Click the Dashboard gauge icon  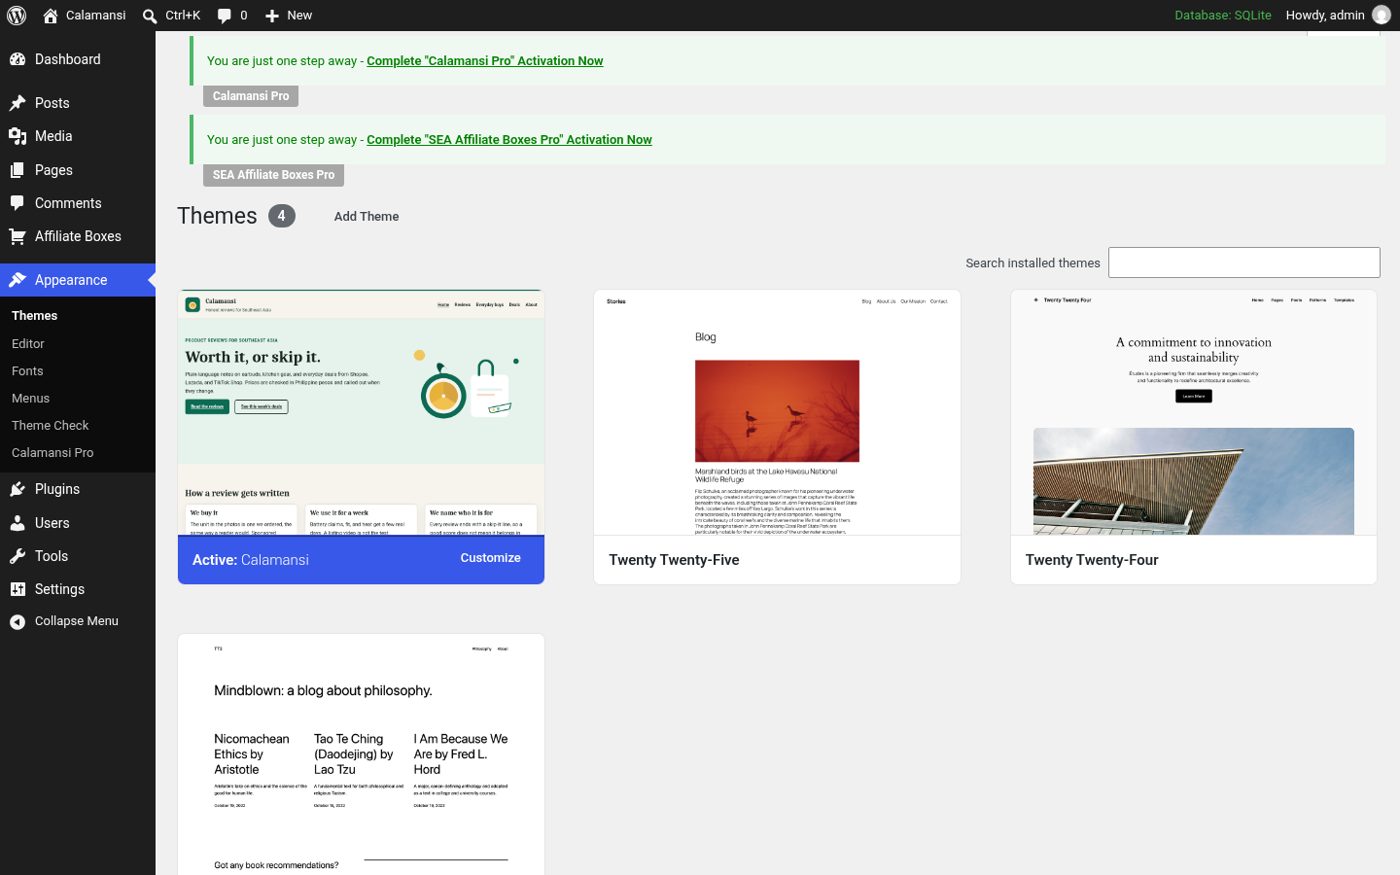[x=17, y=59]
